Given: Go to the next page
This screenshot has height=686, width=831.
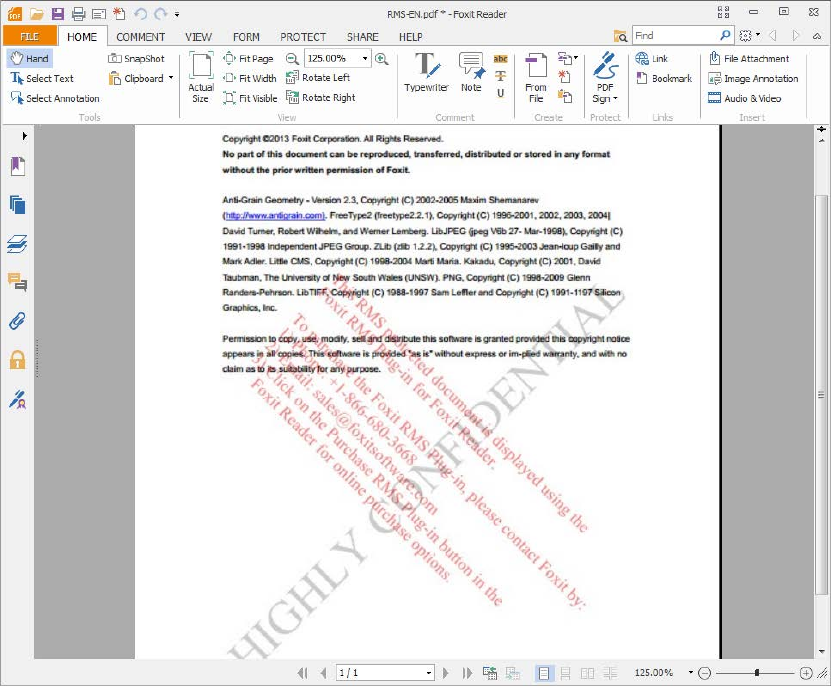Looking at the screenshot, I should (x=445, y=673).
